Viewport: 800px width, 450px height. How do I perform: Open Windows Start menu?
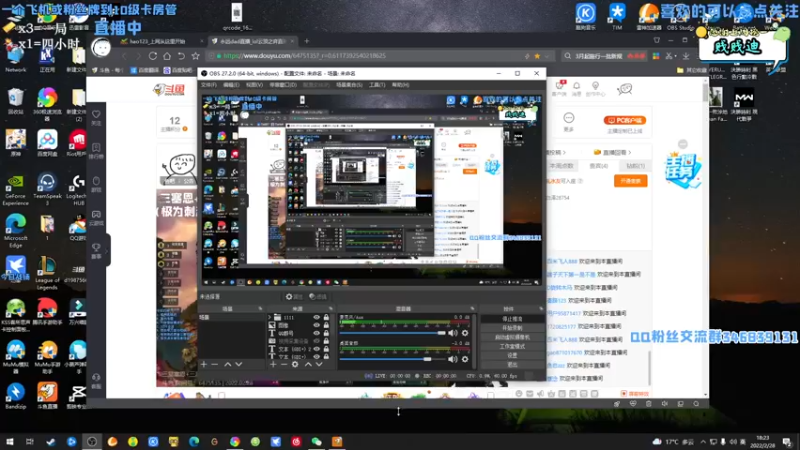[10, 441]
